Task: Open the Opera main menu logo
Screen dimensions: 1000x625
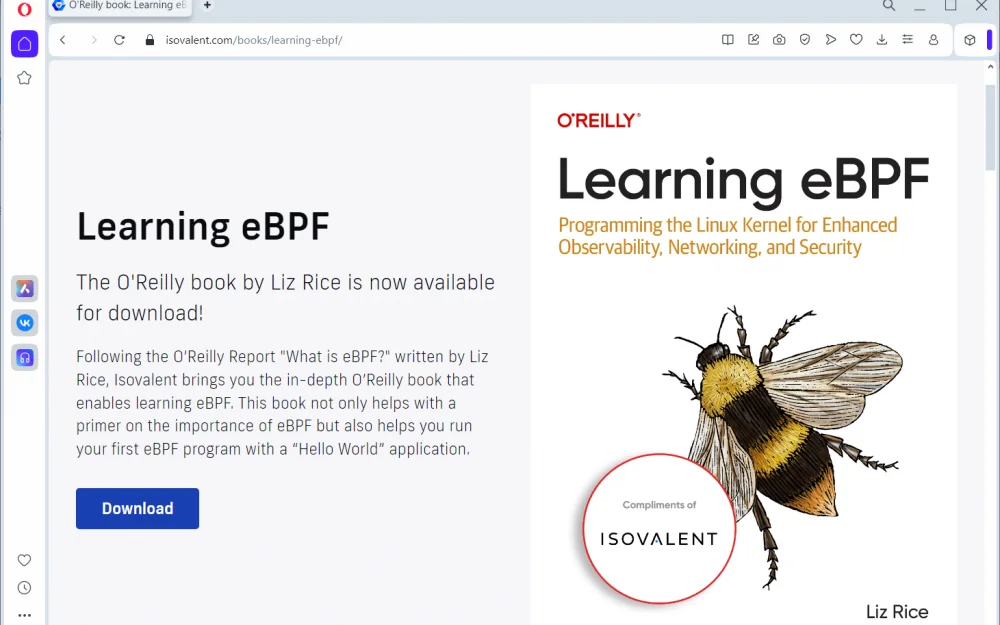Action: tap(24, 9)
